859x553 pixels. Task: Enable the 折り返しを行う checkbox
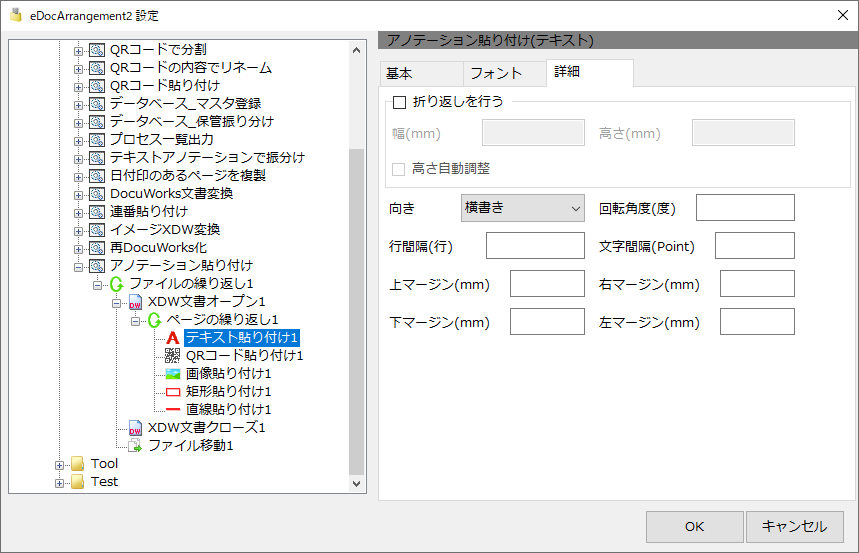(x=400, y=102)
